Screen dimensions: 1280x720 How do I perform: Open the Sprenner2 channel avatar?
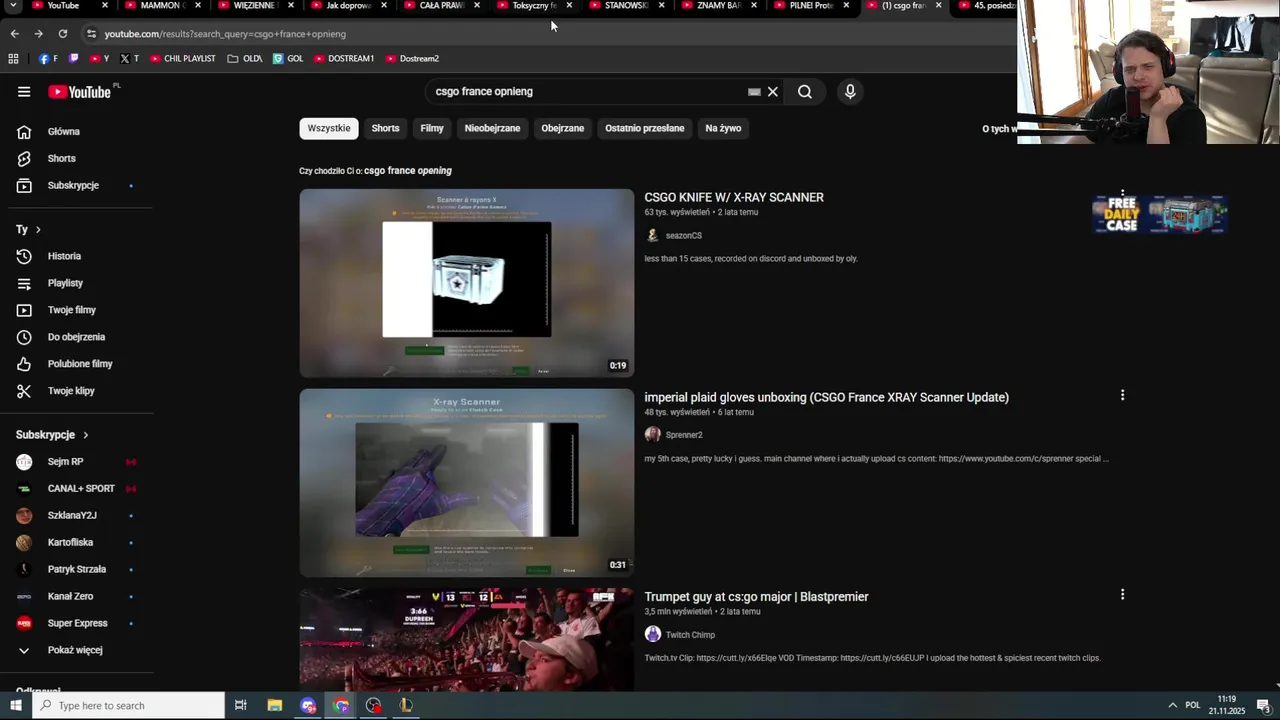(x=653, y=435)
